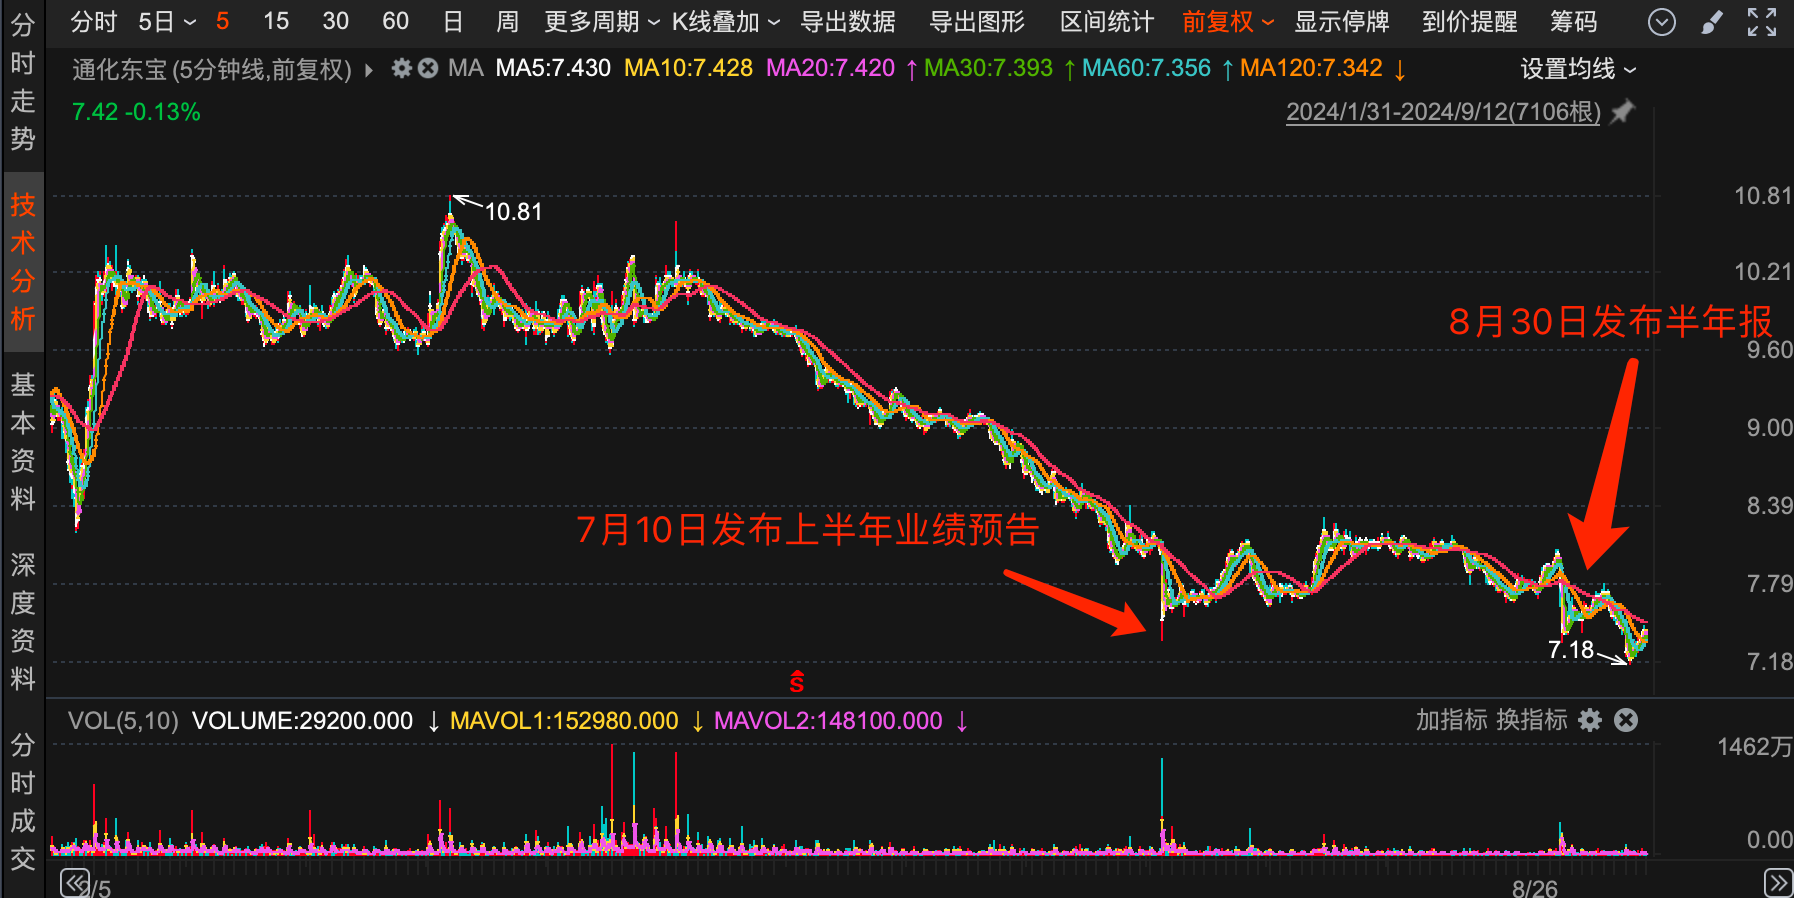Open MA indicator settings gear
The width and height of the screenshot is (1794, 898).
tap(402, 68)
